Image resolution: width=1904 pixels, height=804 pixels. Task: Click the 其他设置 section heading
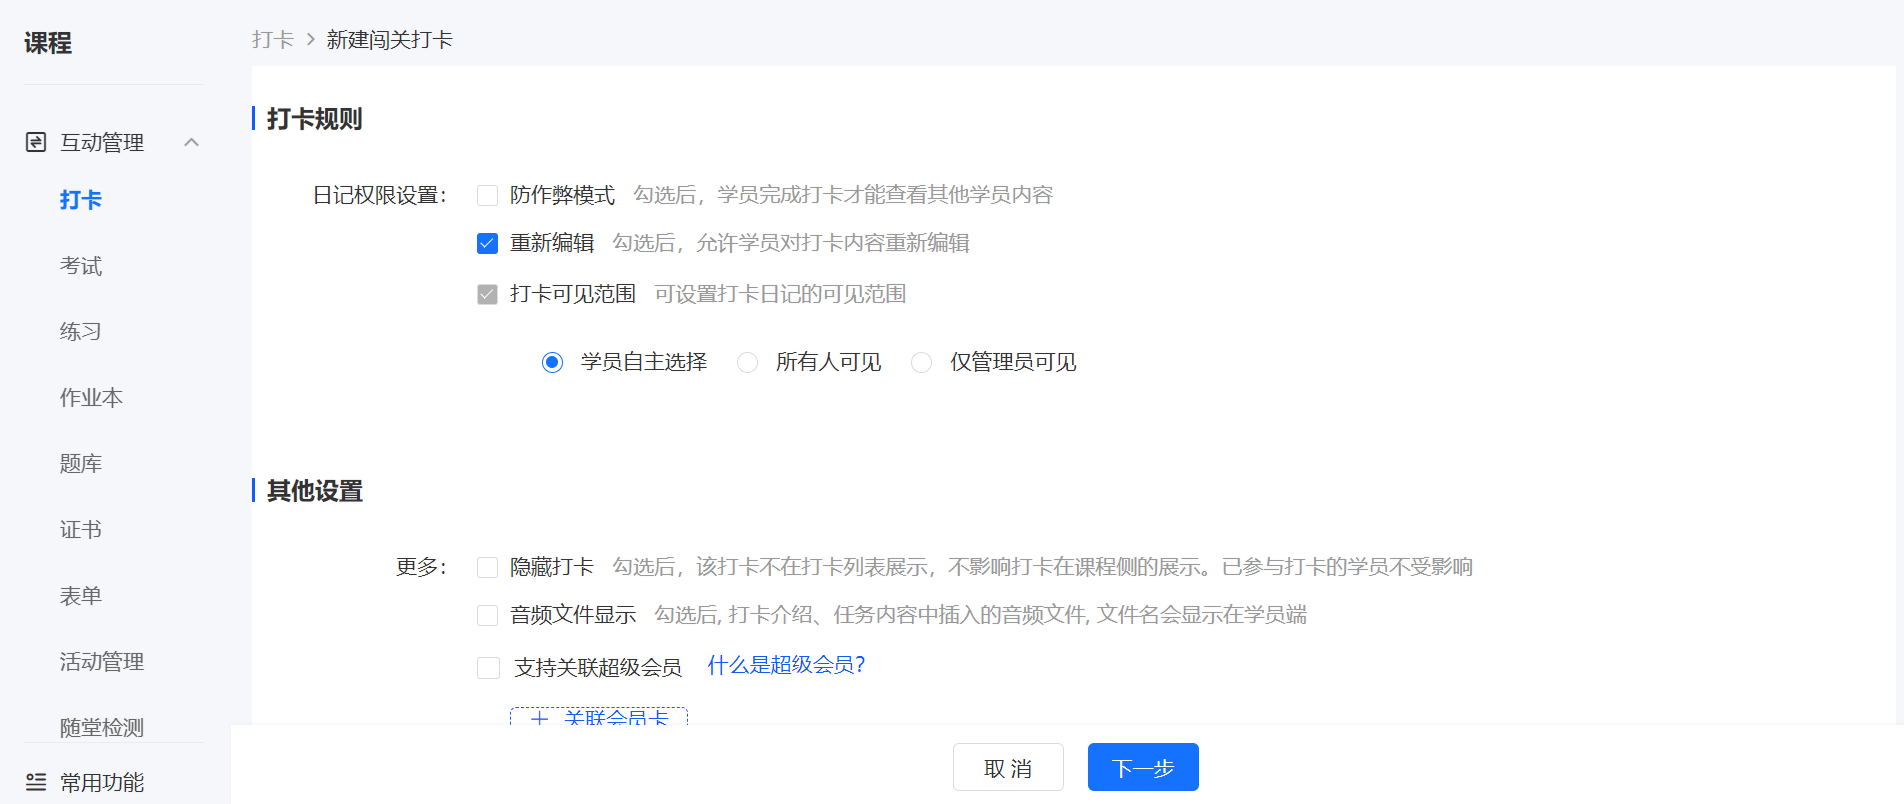315,491
